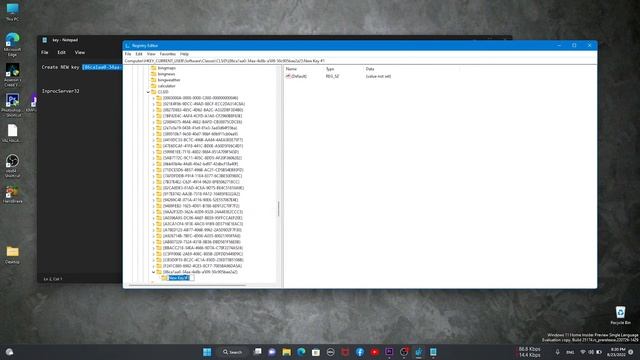
Task: Open This PC desktop icon
Action: tap(12, 12)
